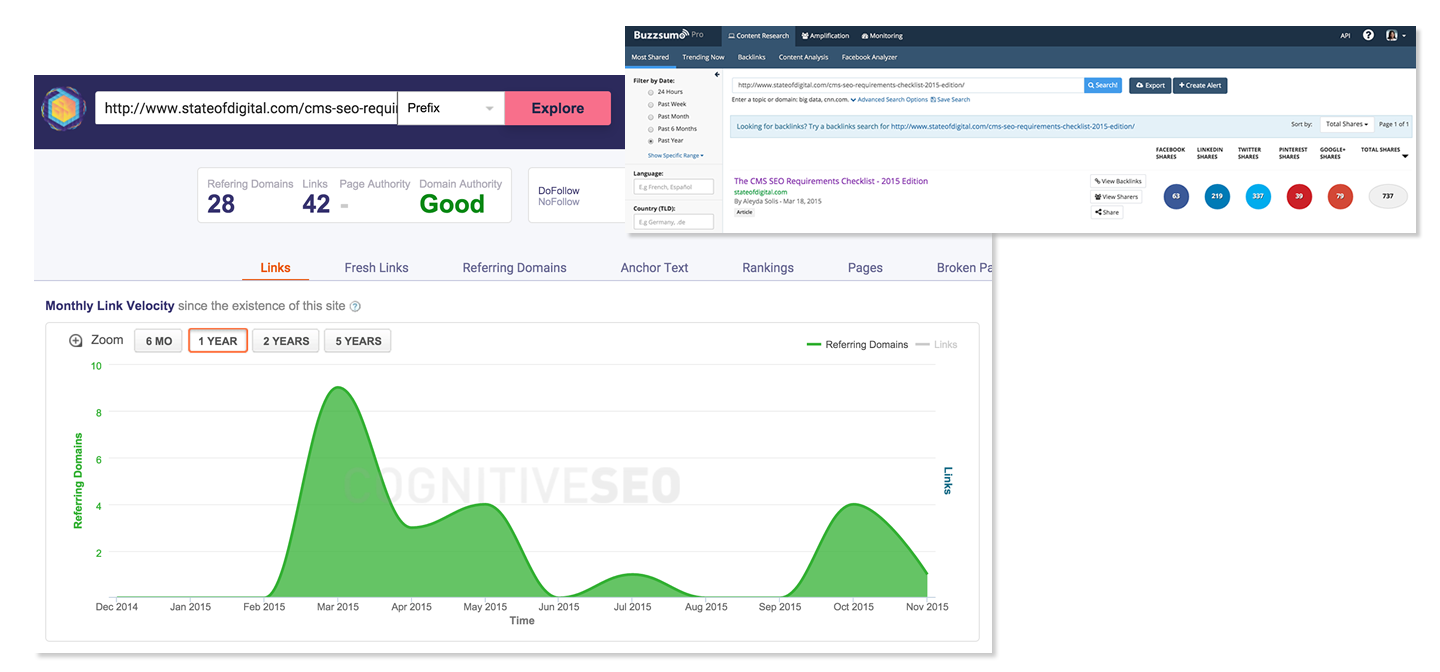Viewport: 1440px width, 672px height.
Task: Click the cognitiveSEO cube logo
Action: pyautogui.click(x=63, y=108)
